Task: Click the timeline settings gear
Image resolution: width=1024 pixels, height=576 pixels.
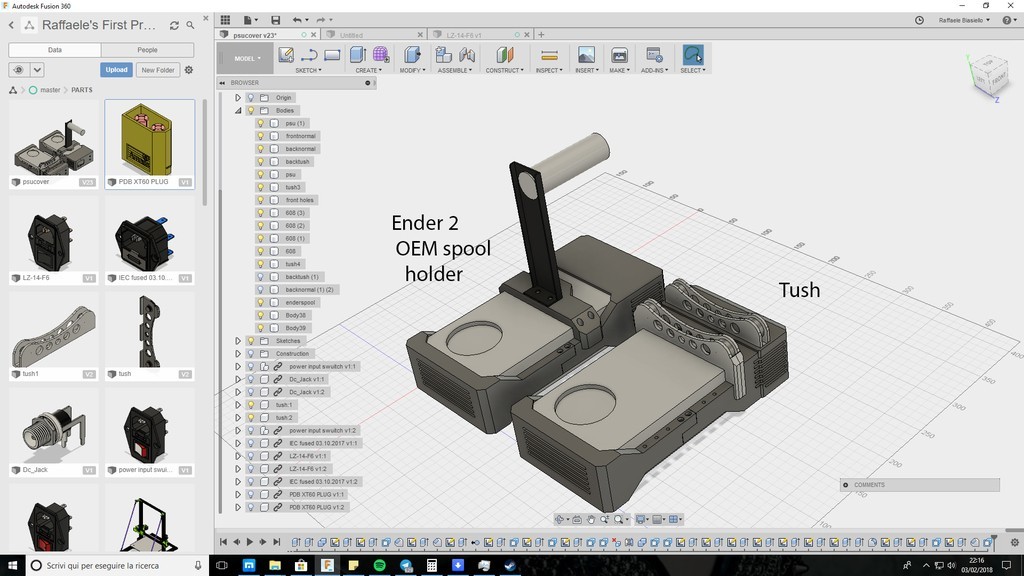Action: 1014,542
